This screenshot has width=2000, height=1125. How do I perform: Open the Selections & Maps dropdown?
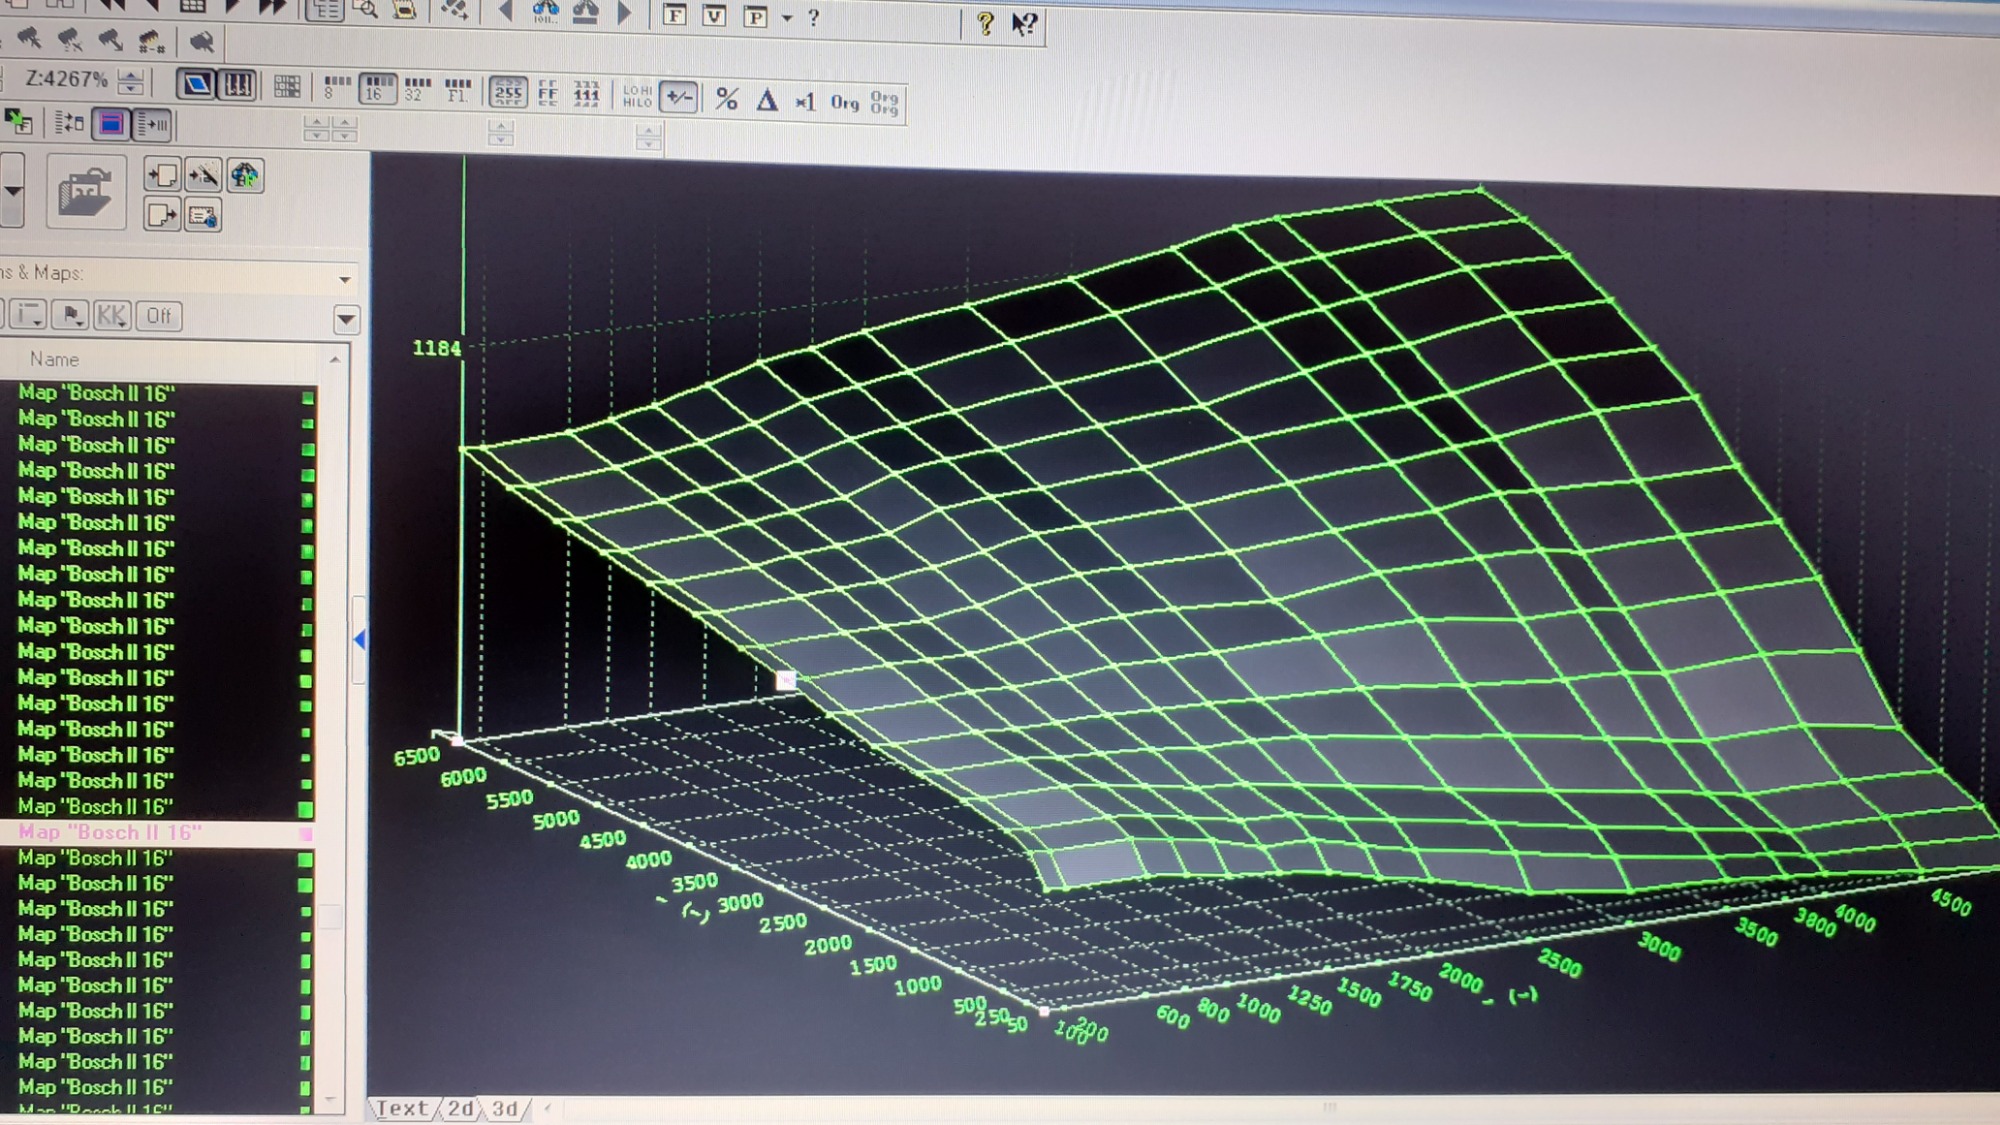(x=345, y=278)
